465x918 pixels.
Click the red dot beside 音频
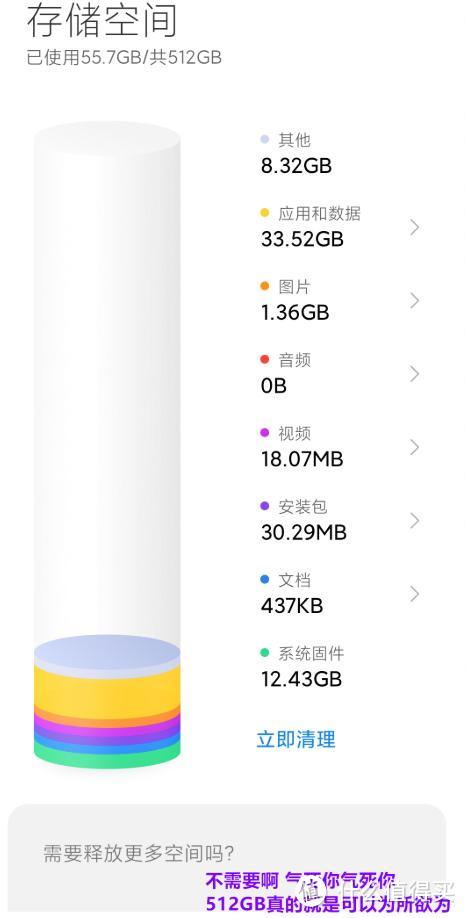pyautogui.click(x=265, y=359)
